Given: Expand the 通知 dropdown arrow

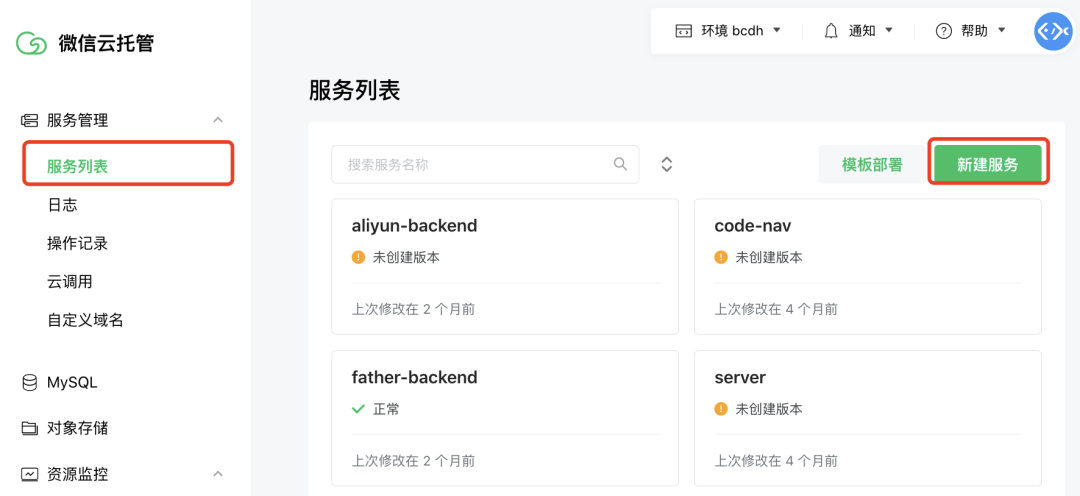Looking at the screenshot, I should (889, 31).
